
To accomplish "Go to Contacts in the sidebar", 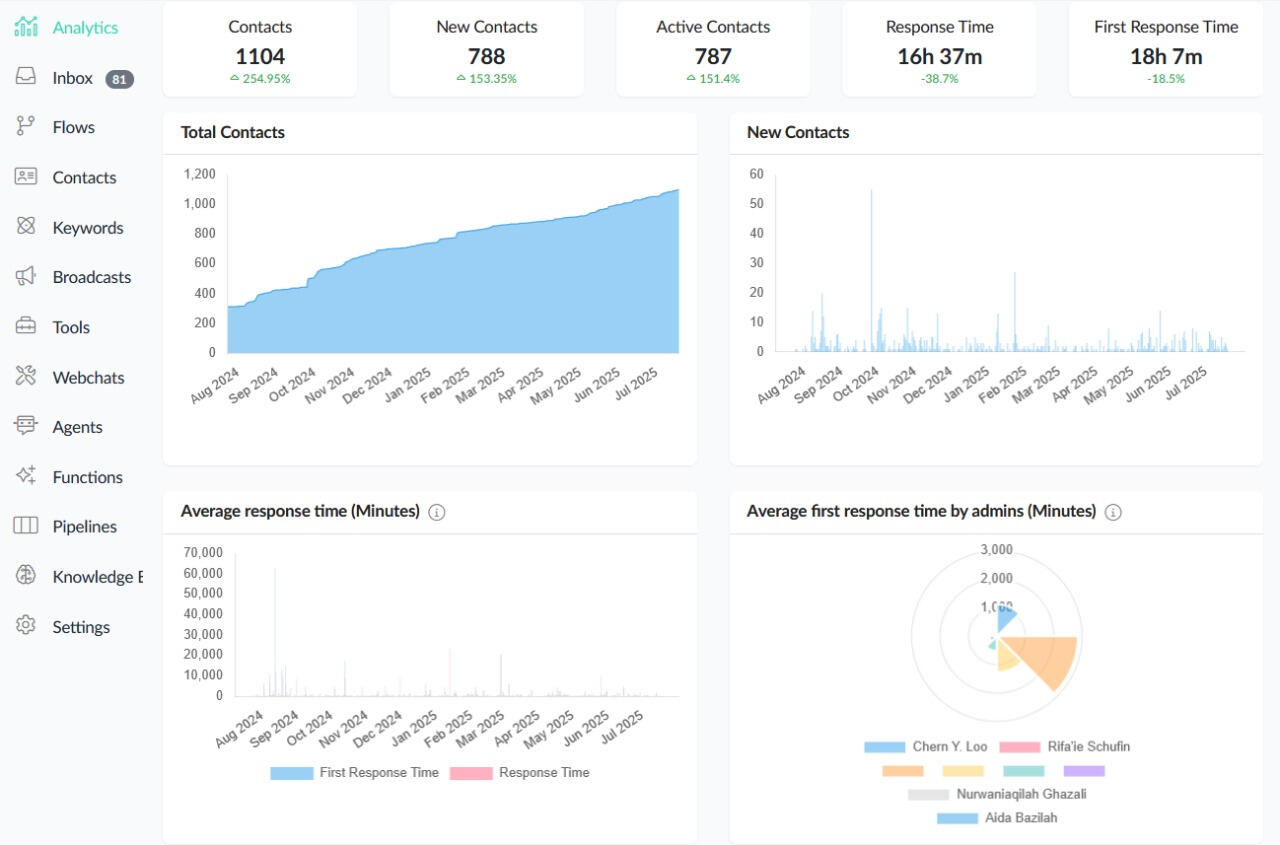I will (84, 177).
